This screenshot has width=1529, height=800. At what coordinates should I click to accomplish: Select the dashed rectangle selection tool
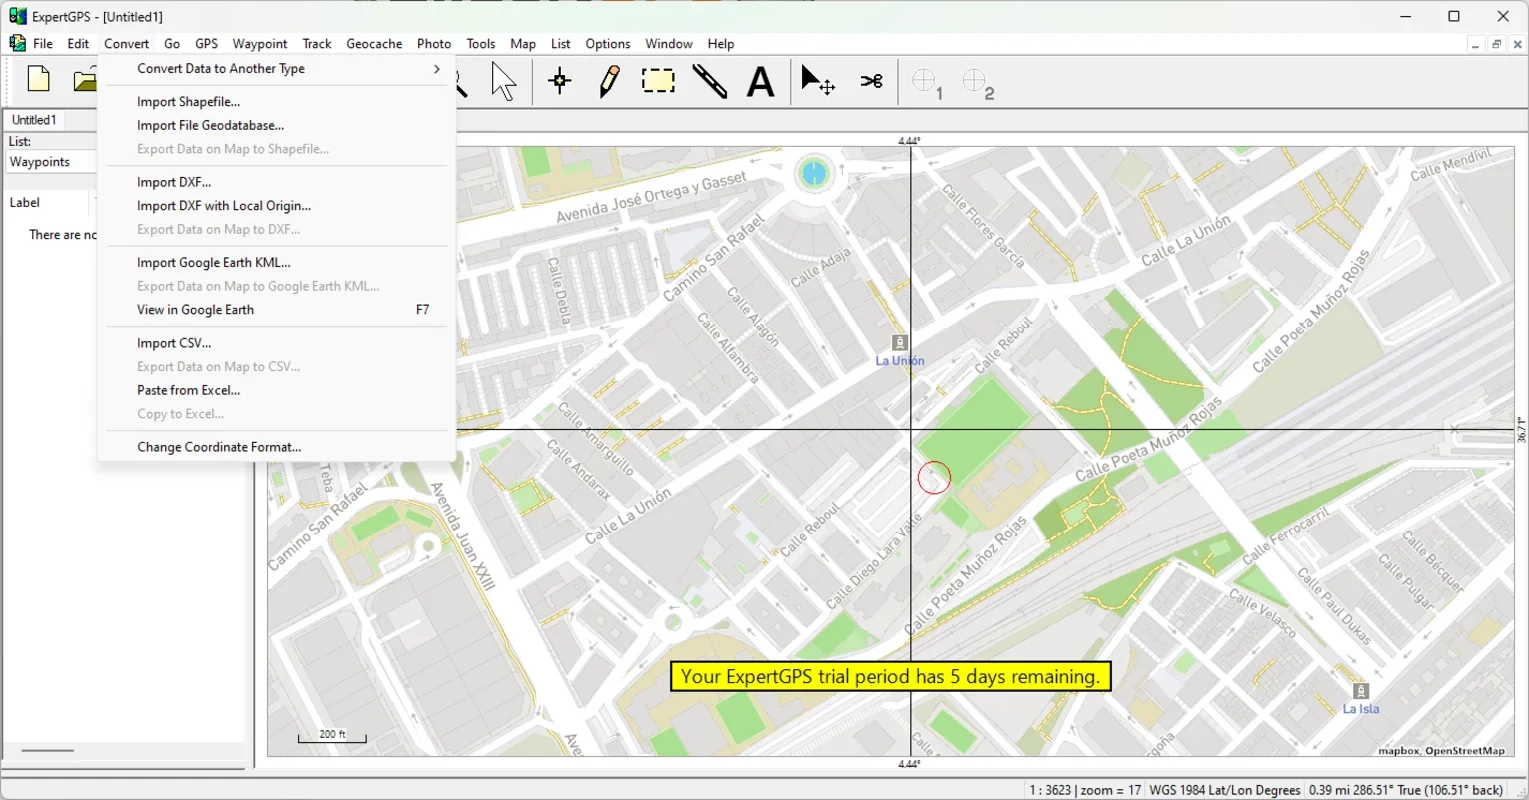pyautogui.click(x=658, y=81)
